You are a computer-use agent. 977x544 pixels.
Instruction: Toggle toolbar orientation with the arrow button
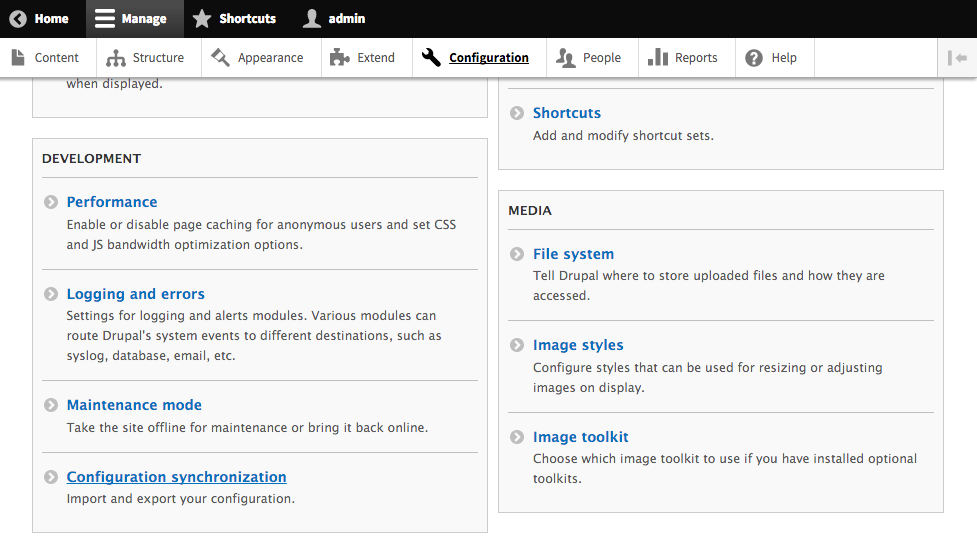[x=957, y=58]
